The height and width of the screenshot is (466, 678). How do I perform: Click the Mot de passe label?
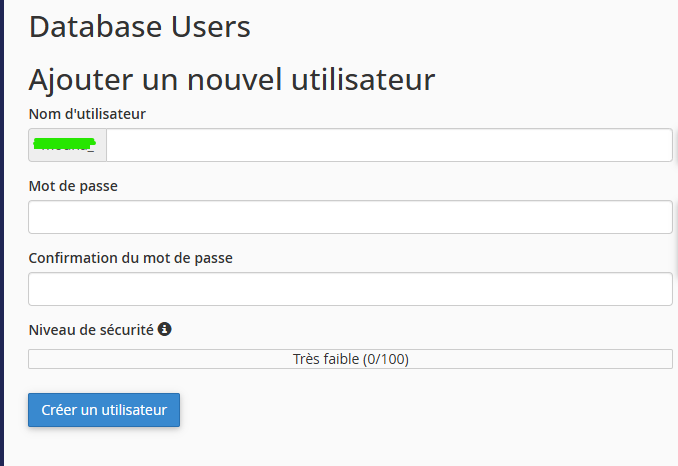(73, 186)
